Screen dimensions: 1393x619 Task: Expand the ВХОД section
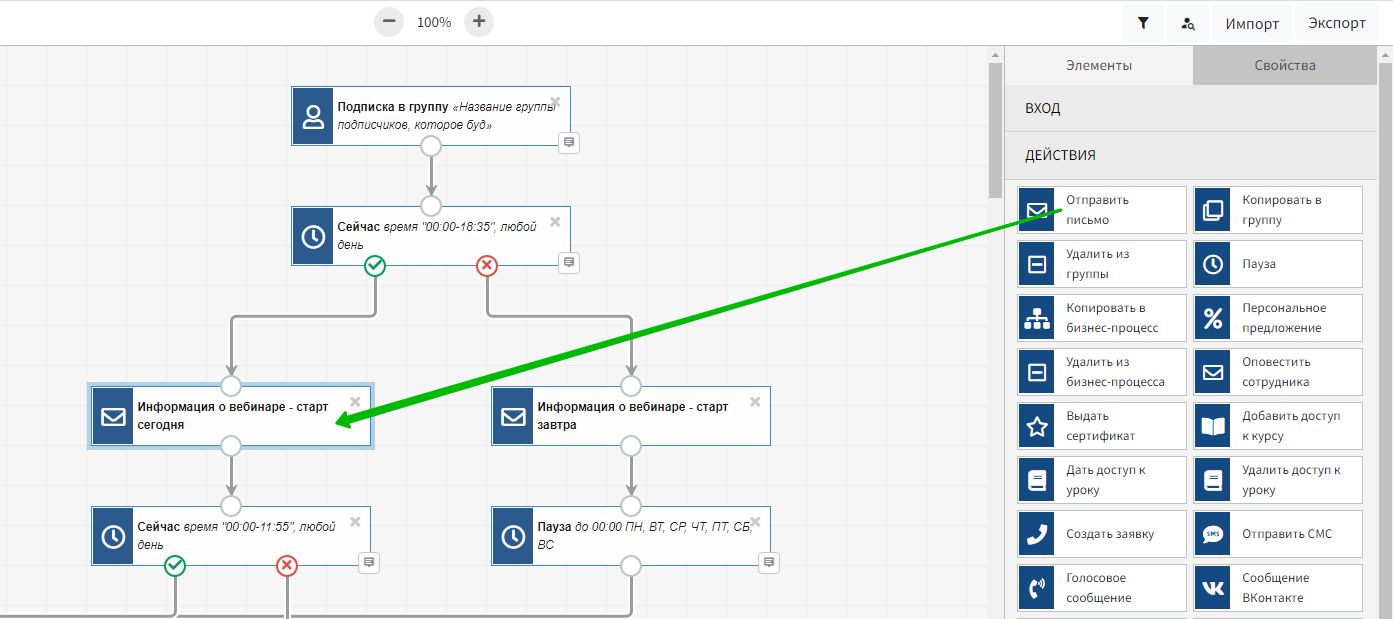click(x=1190, y=108)
